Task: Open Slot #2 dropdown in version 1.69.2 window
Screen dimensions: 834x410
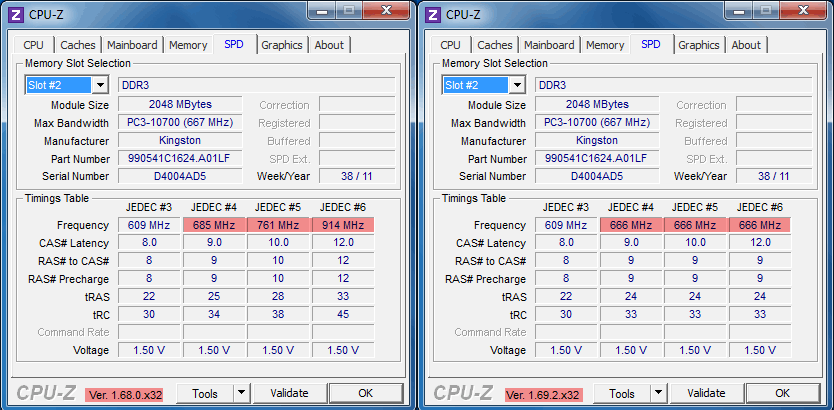Action: coord(517,85)
